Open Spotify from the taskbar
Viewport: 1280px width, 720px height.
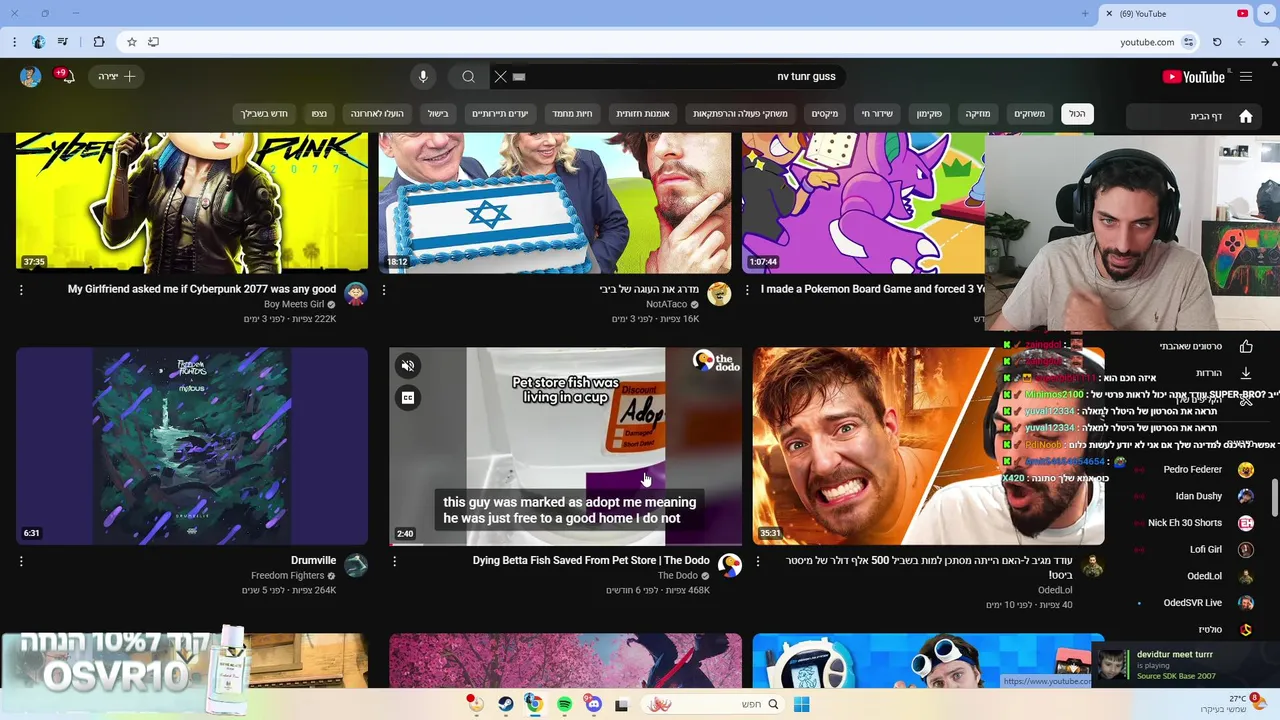pos(564,704)
